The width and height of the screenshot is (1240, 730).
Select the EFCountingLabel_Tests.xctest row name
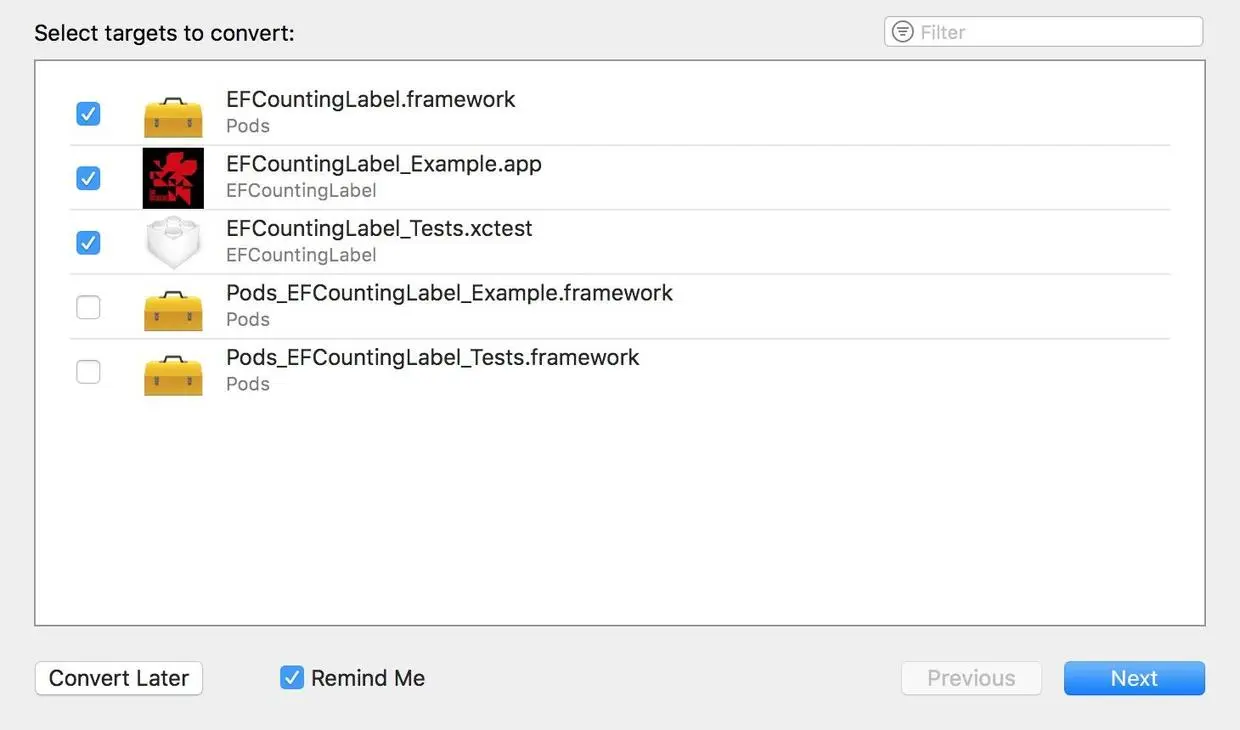(379, 229)
